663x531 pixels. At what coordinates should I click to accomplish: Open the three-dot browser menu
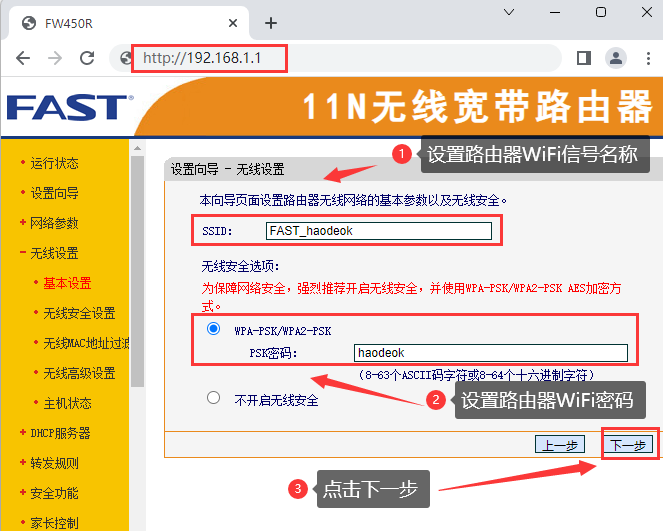pos(648,58)
